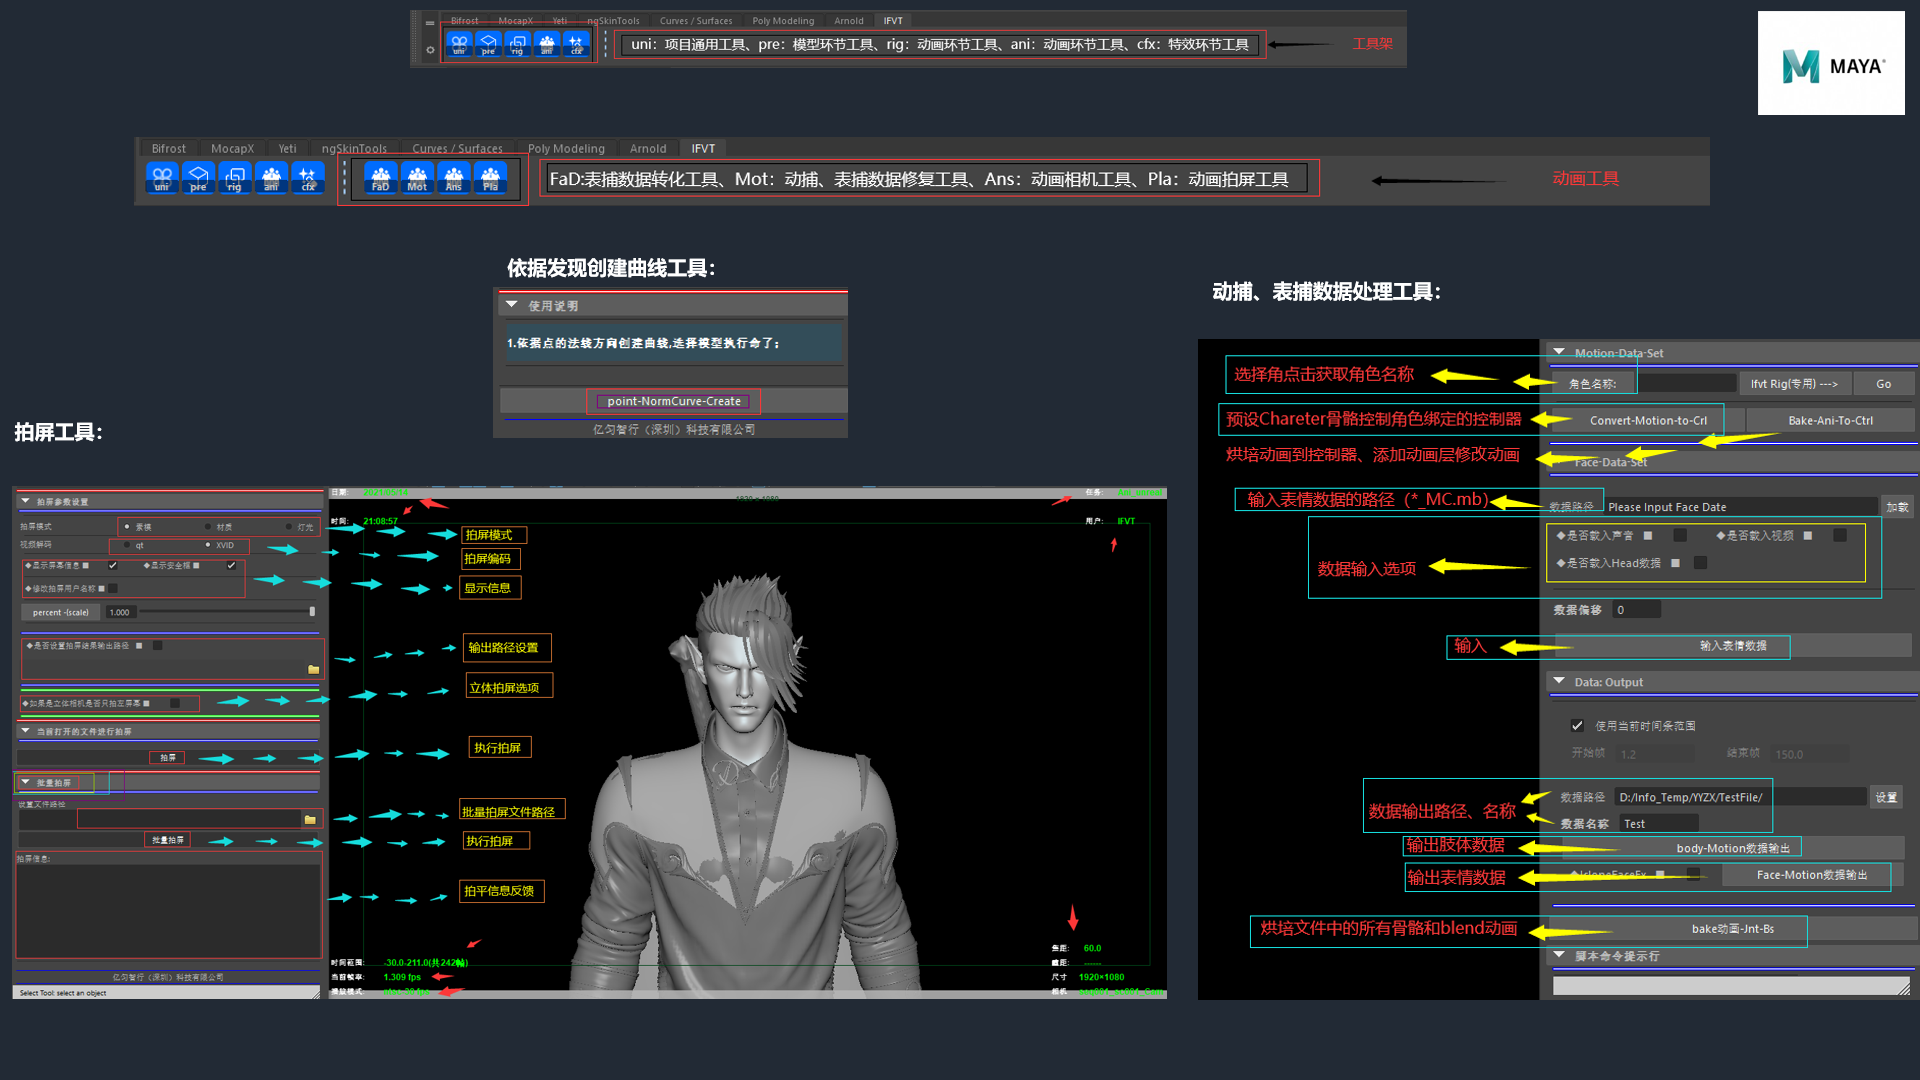Click the rig icon in the 工具架 shelf

517,45
